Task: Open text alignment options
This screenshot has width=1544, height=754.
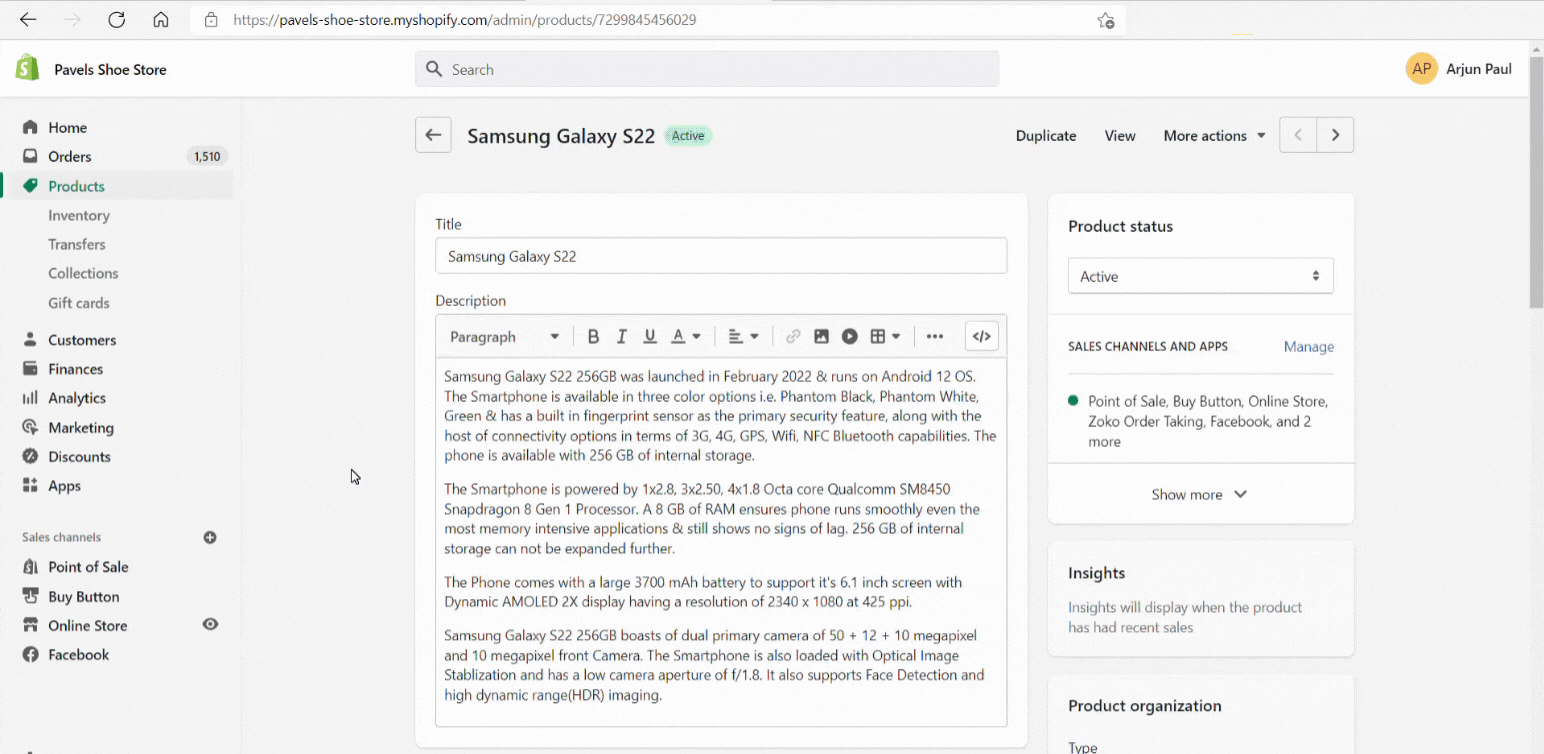Action: [x=743, y=337]
